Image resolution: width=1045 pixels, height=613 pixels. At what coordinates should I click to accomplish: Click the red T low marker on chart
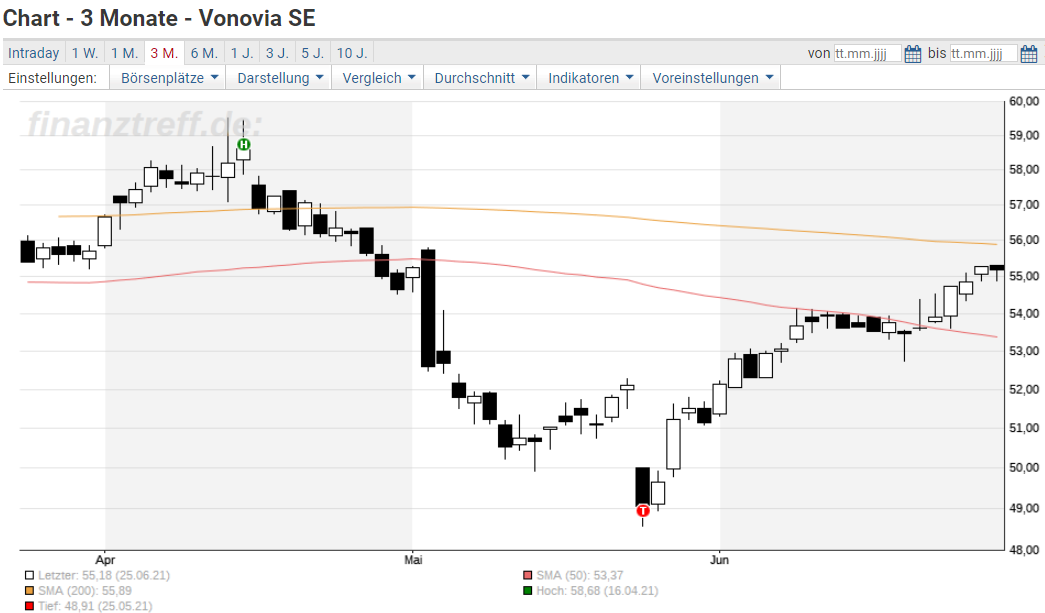click(x=642, y=511)
